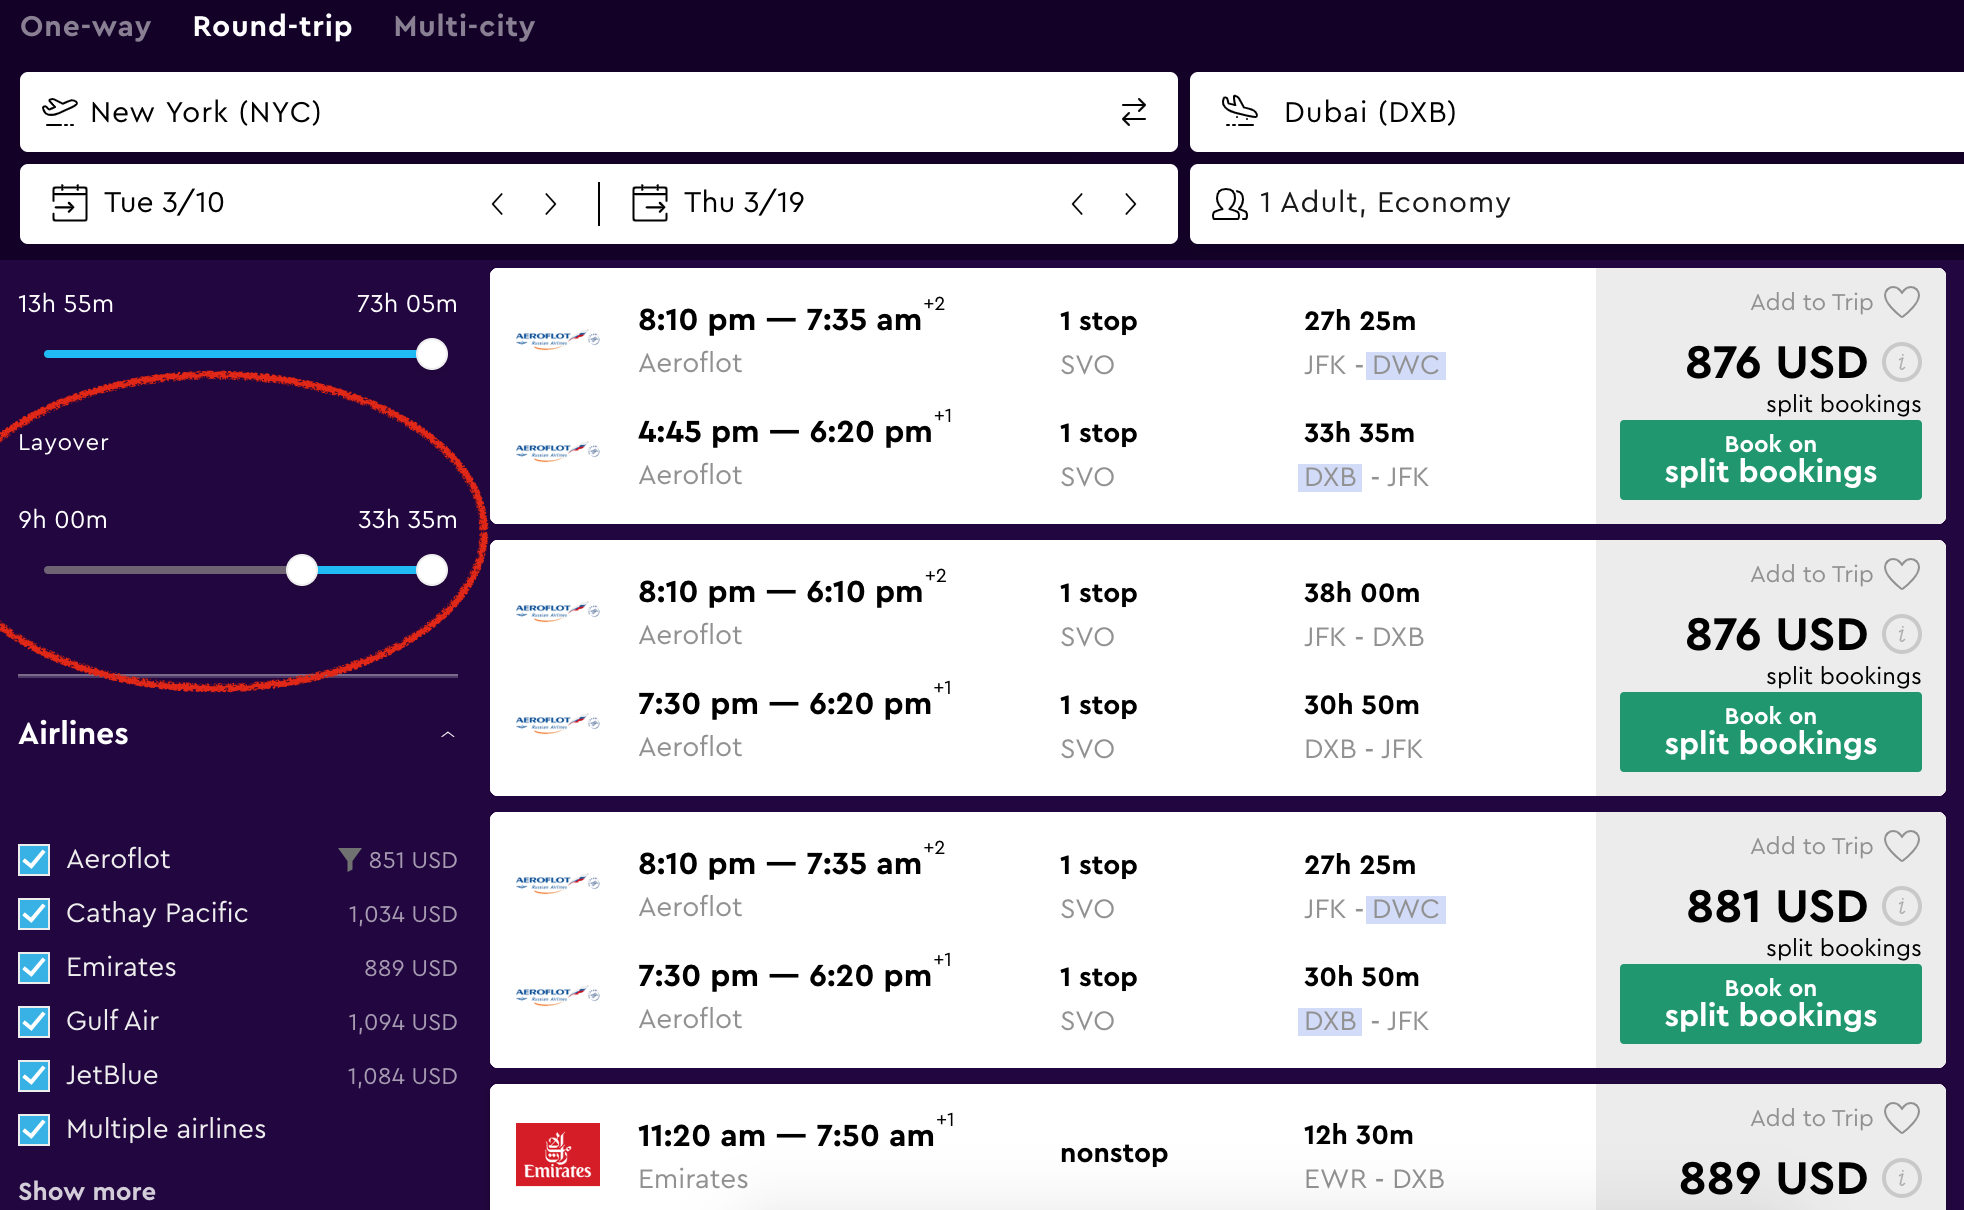Screen dimensions: 1964x1210
Task: Select the One-way trip tab
Action: pyautogui.click(x=85, y=26)
